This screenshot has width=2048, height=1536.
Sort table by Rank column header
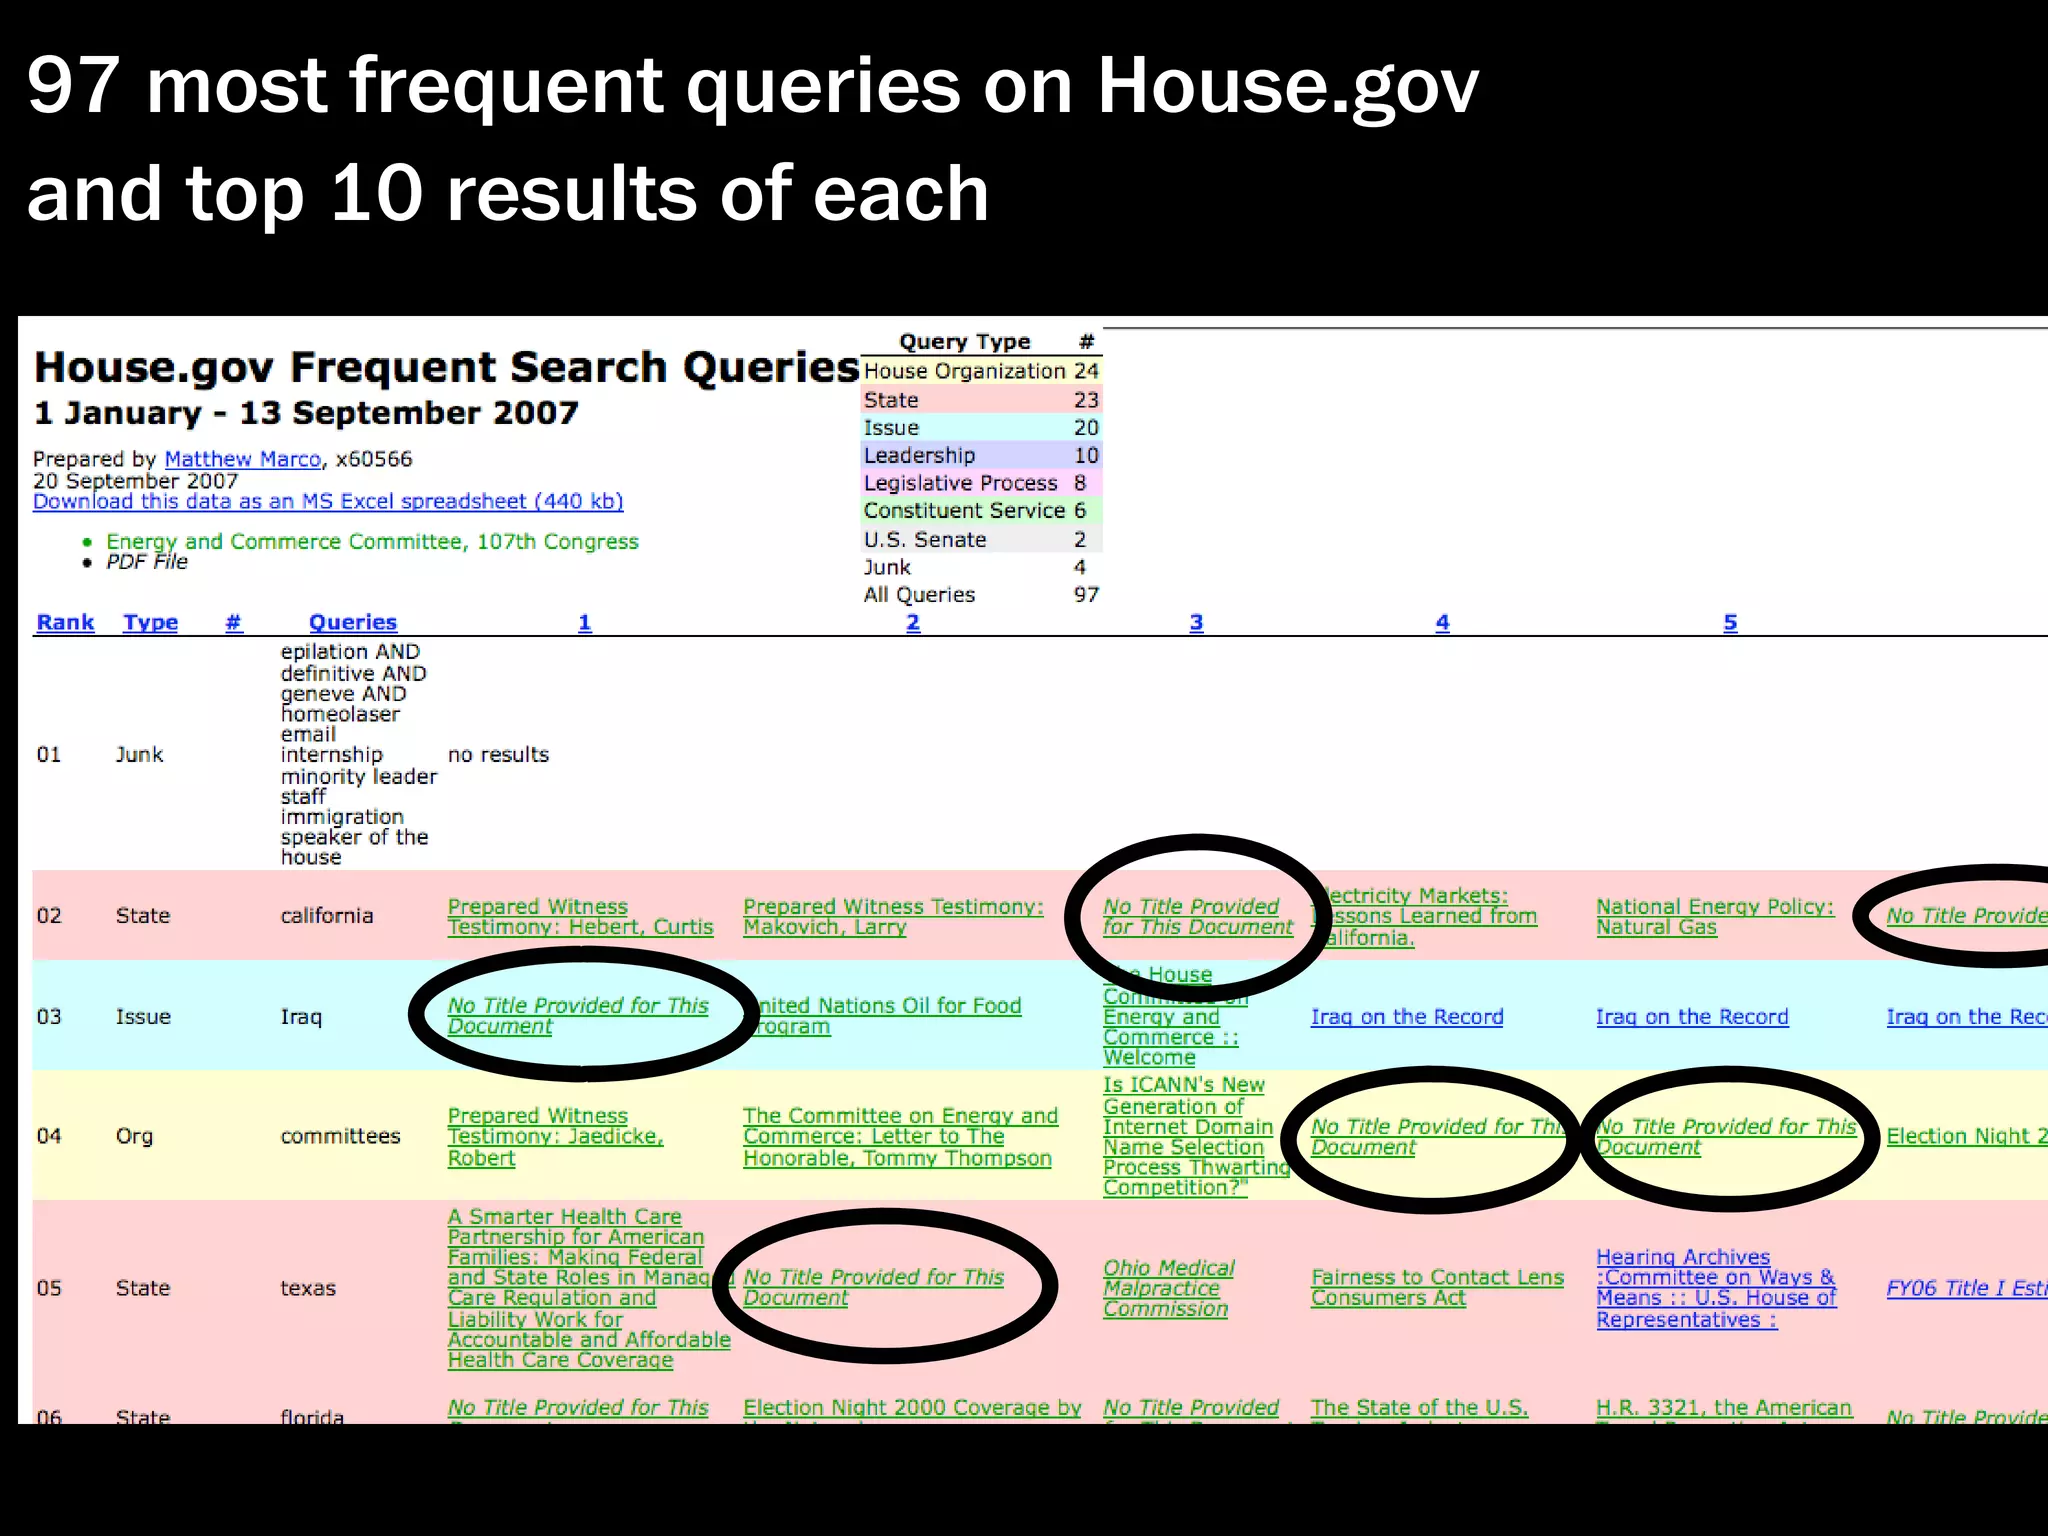[x=65, y=622]
